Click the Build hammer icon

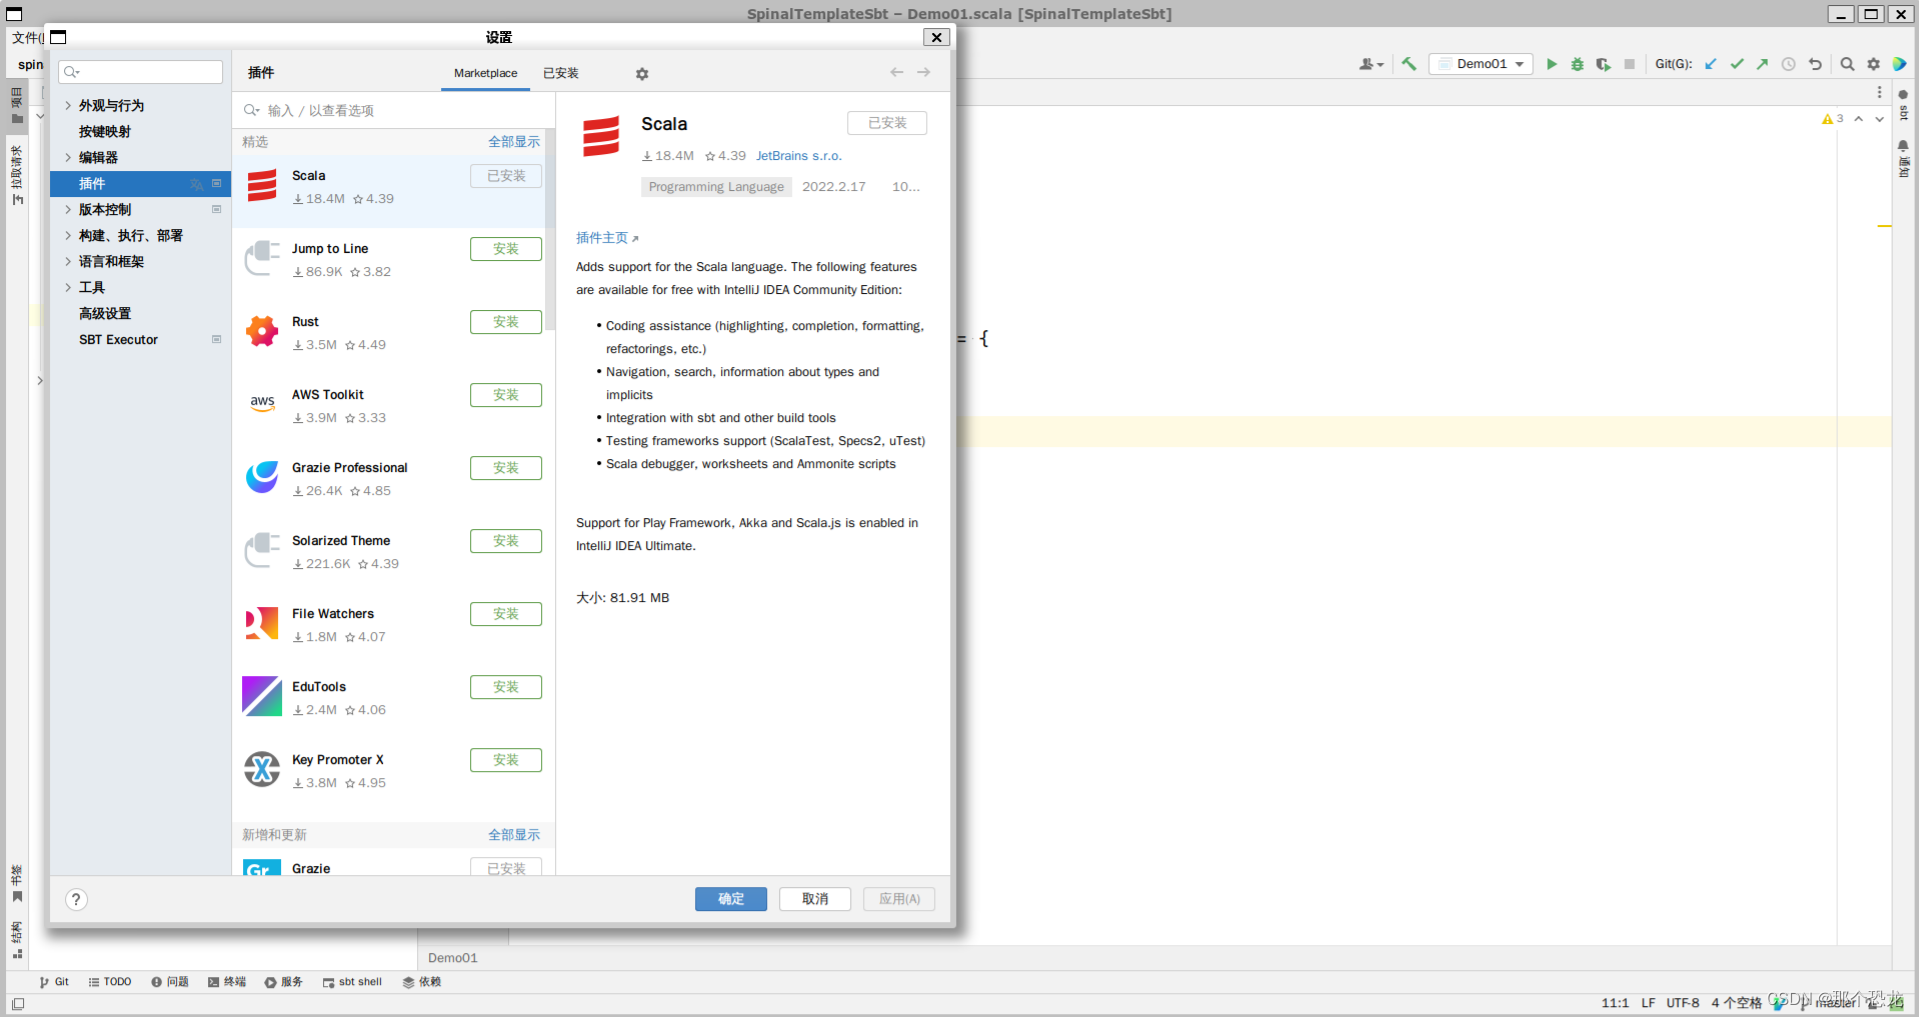(x=1409, y=64)
